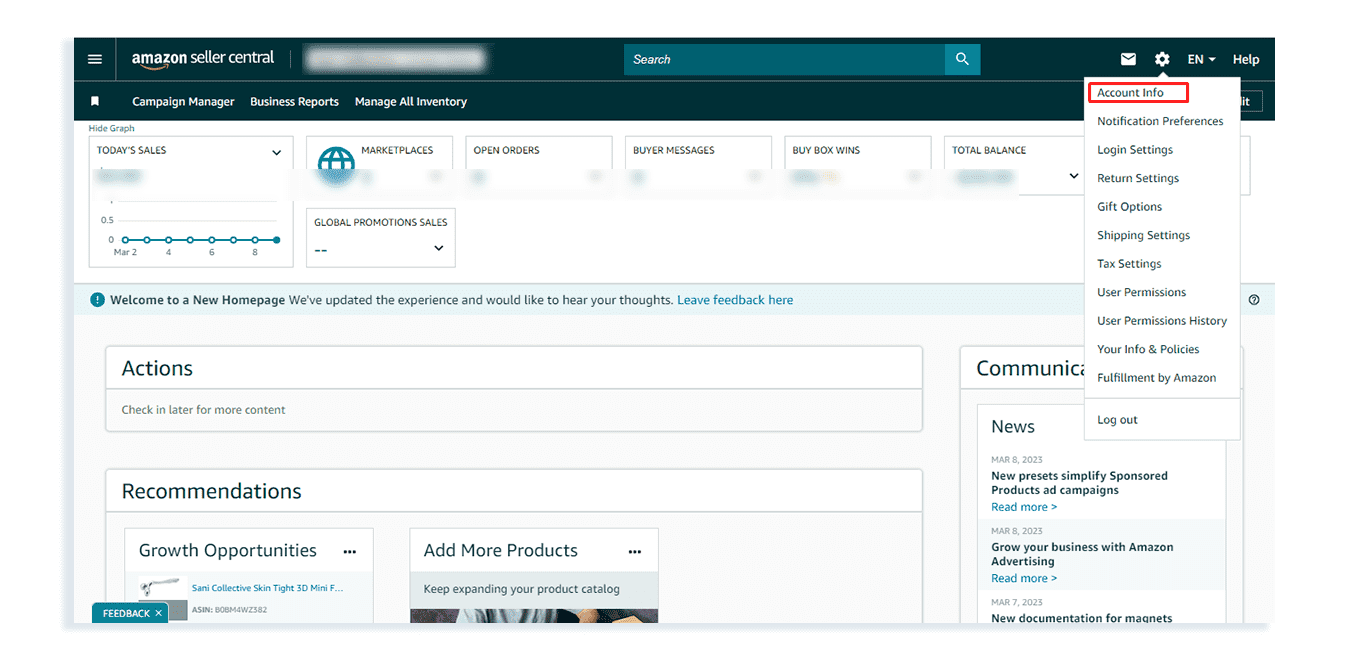The image size is (1349, 659).
Task: Click the bookmark pin icon in navbar
Action: click(95, 101)
